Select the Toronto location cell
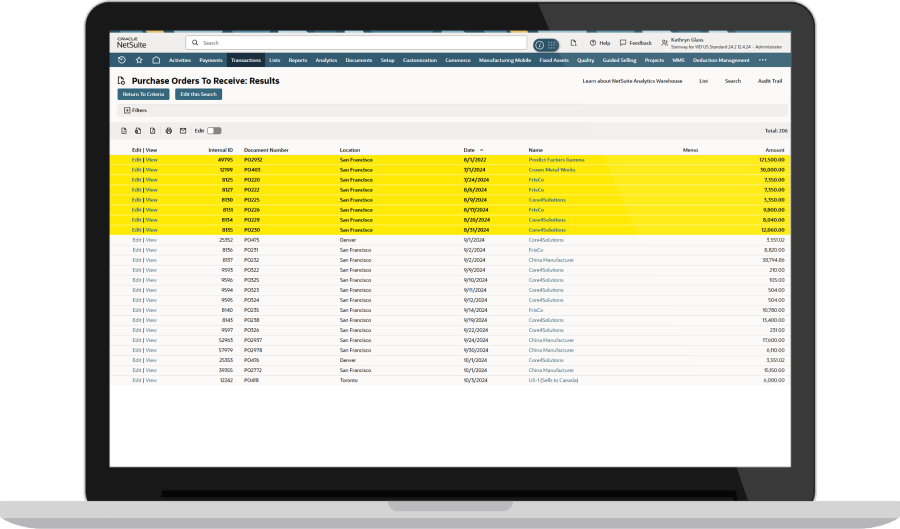The height and width of the screenshot is (529, 900). (x=348, y=380)
